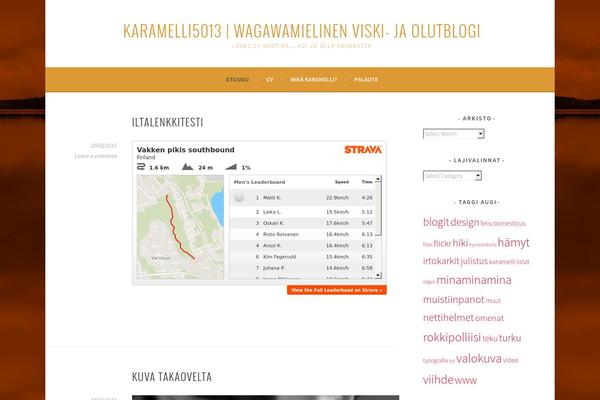Viewport: 600px width, 400px height.
Task: Open the minaminamina tag
Action: (x=474, y=280)
